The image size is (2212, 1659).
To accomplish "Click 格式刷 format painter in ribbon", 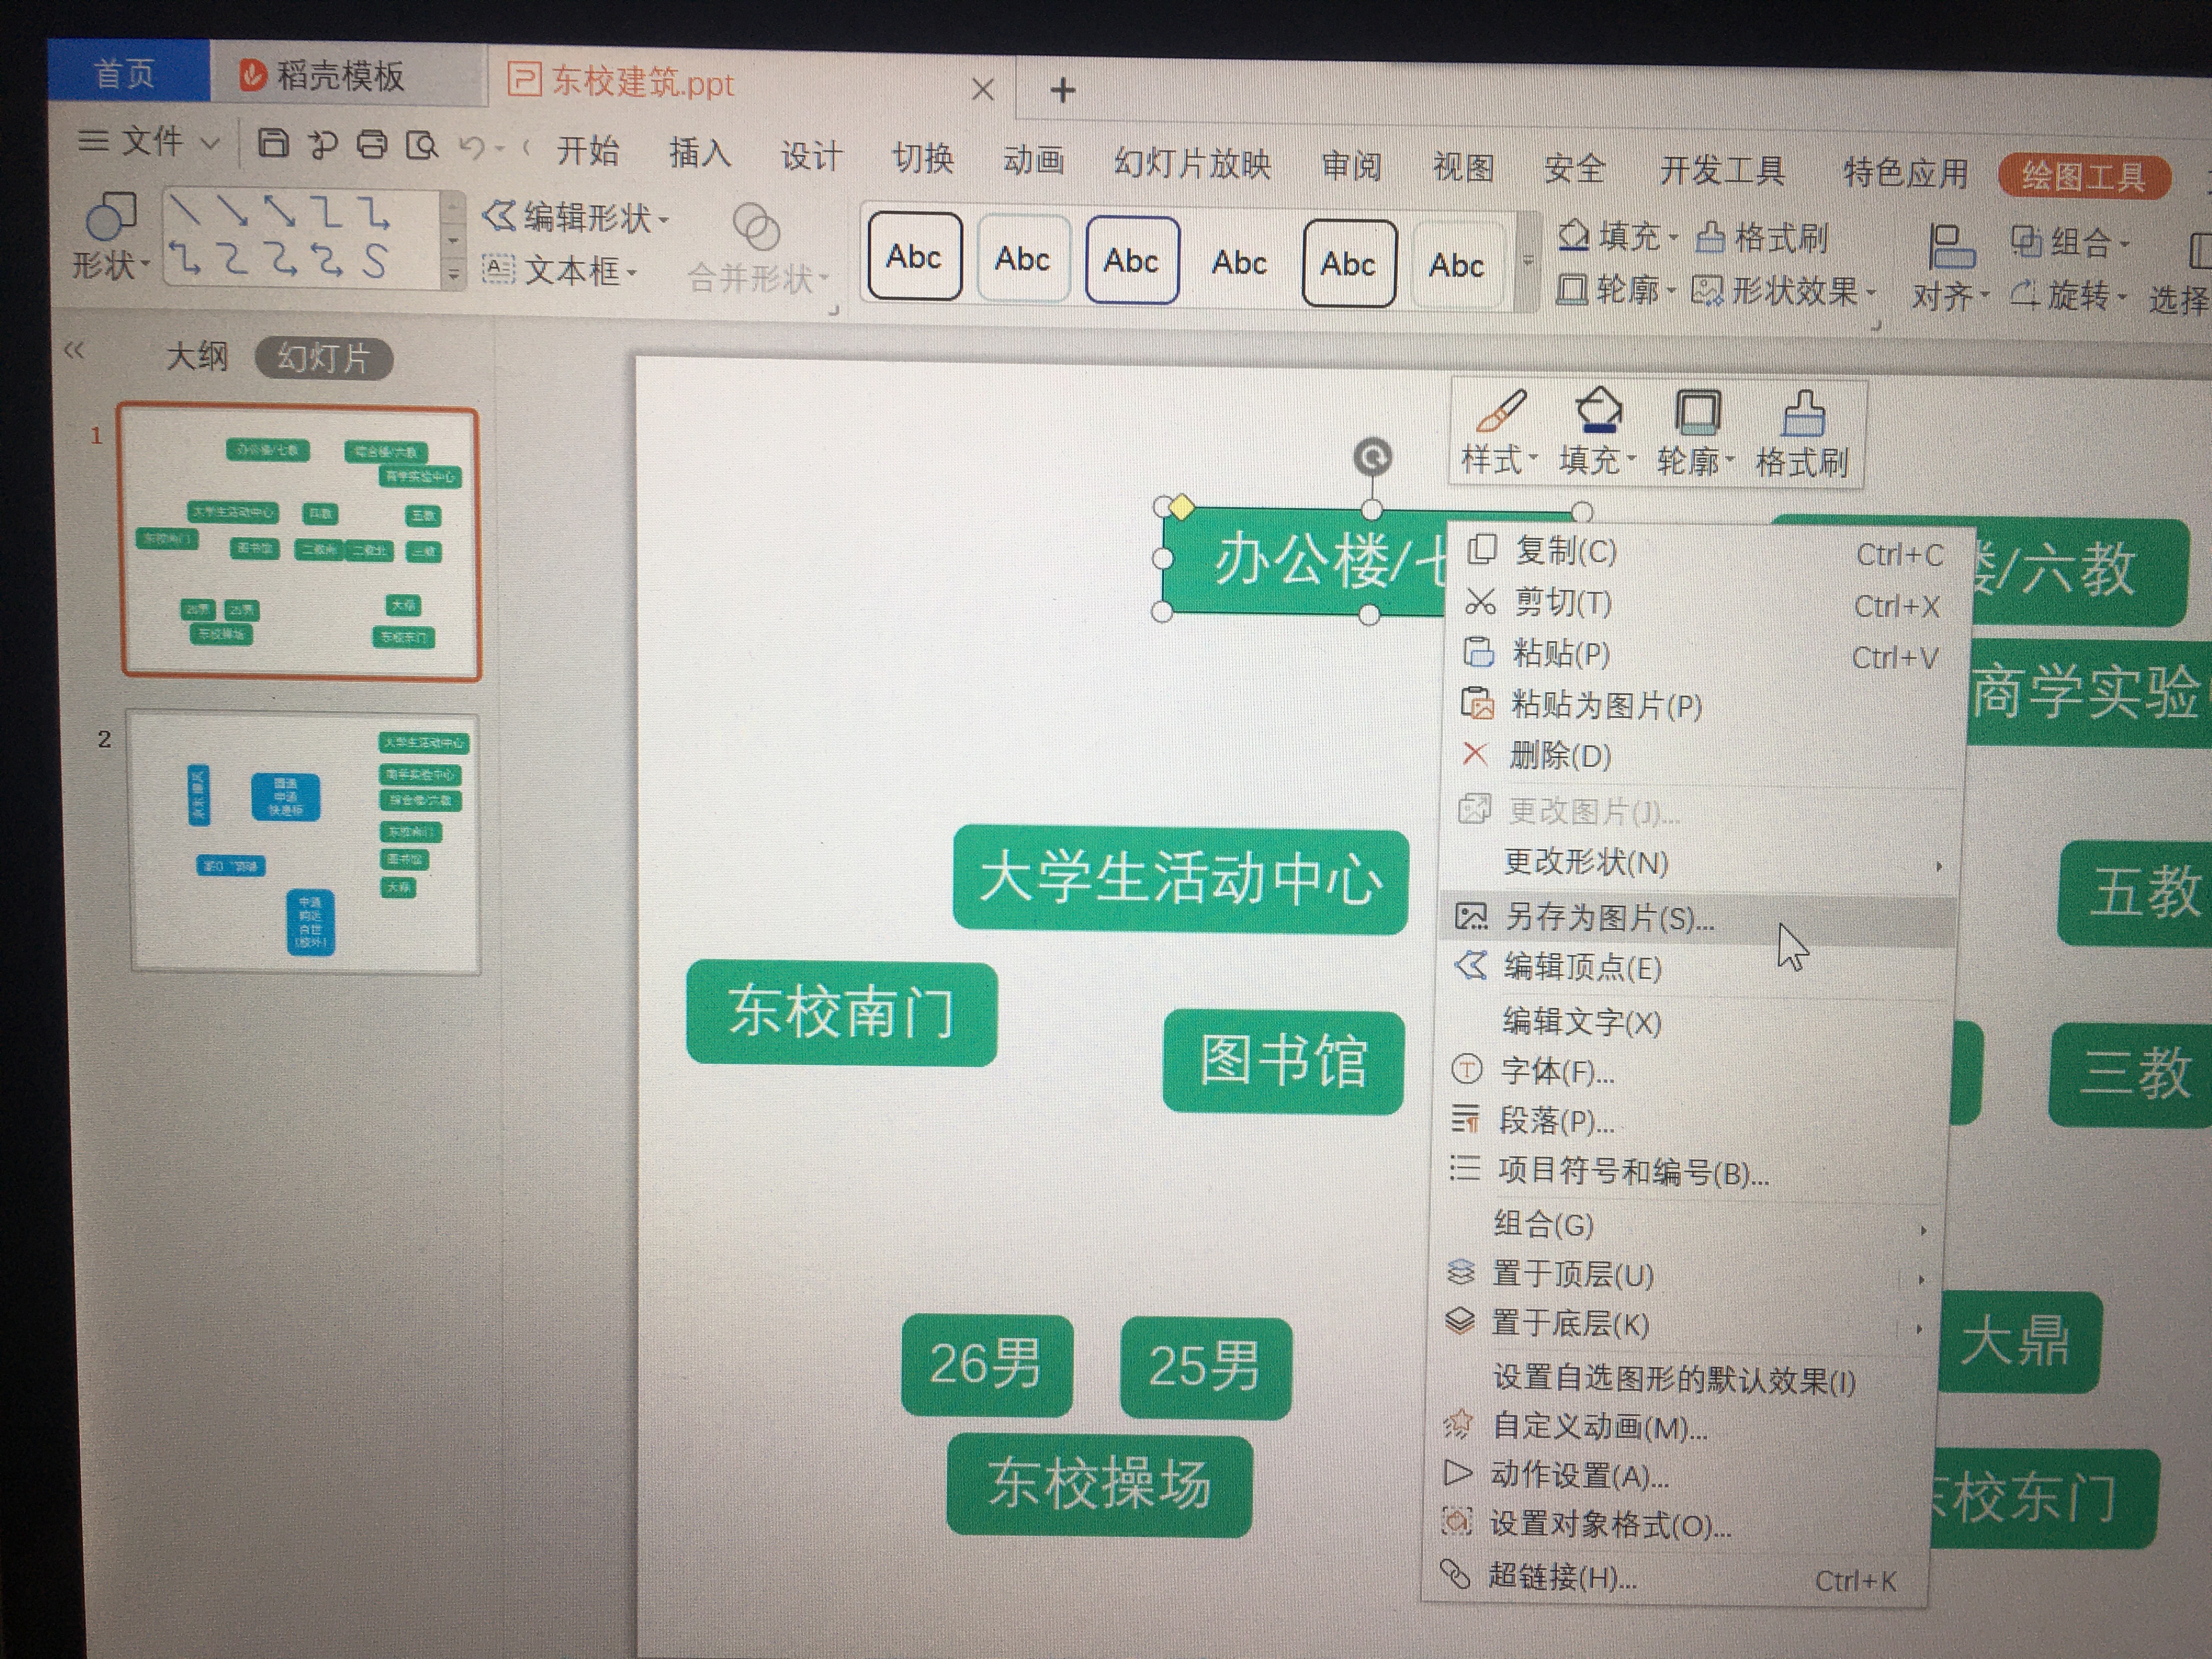I will tap(1762, 238).
